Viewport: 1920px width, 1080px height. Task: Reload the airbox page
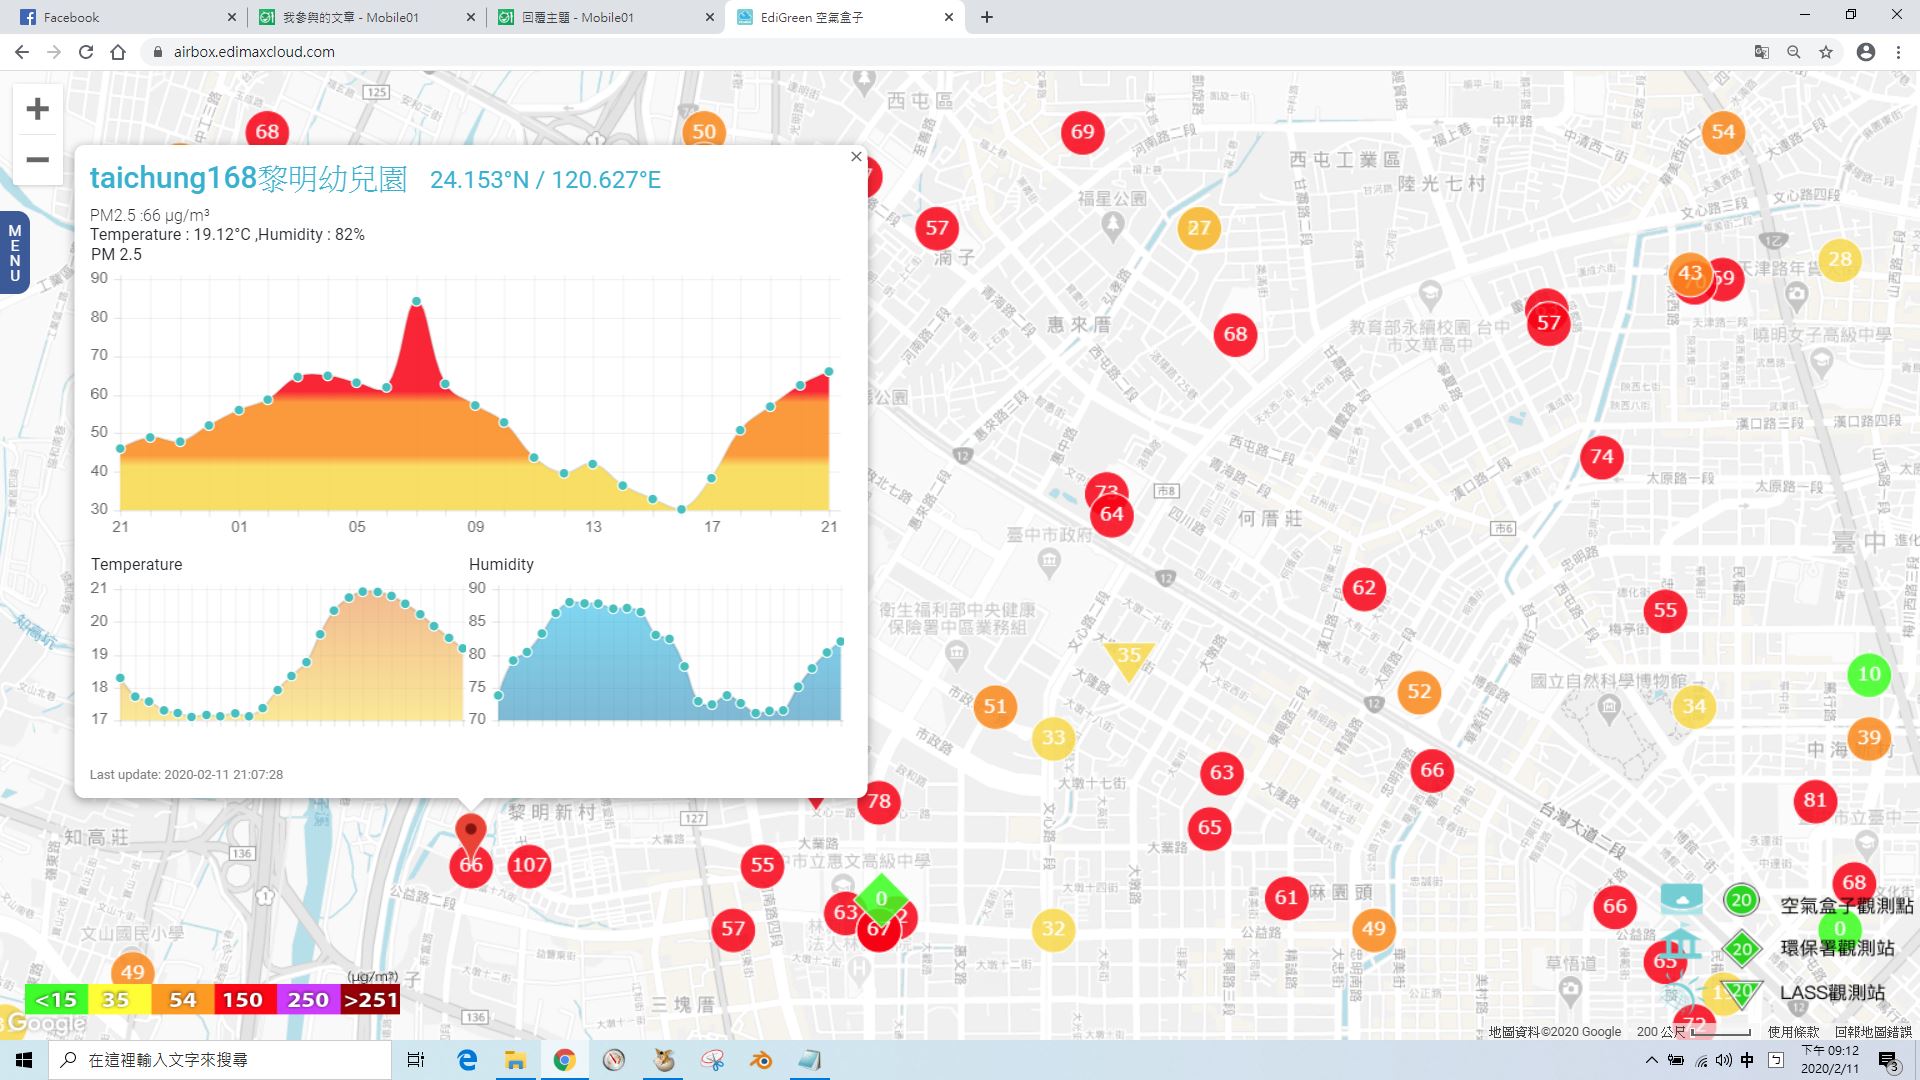pyautogui.click(x=86, y=52)
